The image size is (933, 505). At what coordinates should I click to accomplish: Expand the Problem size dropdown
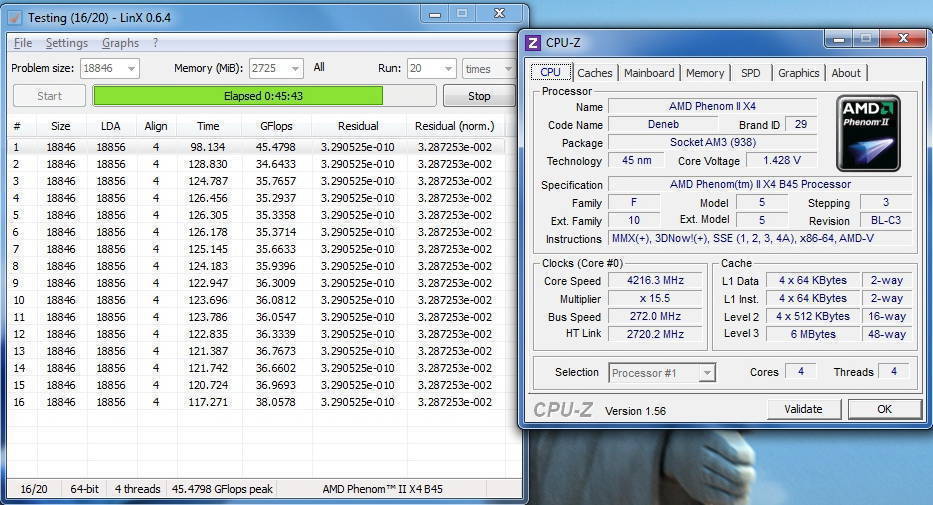point(132,69)
